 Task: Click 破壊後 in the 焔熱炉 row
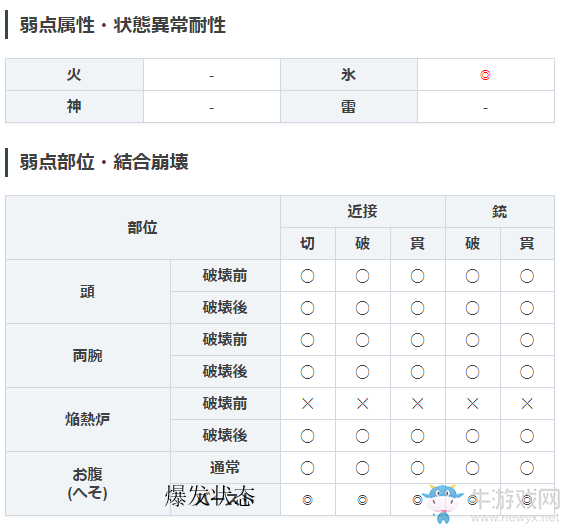coord(225,435)
